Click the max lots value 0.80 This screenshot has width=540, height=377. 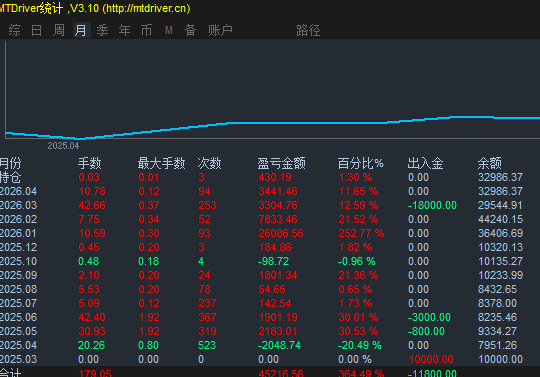coord(148,345)
